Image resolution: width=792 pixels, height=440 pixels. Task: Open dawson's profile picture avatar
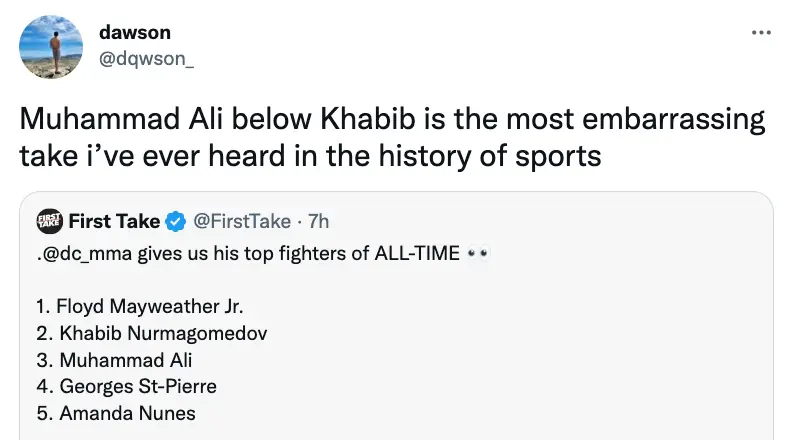point(53,46)
